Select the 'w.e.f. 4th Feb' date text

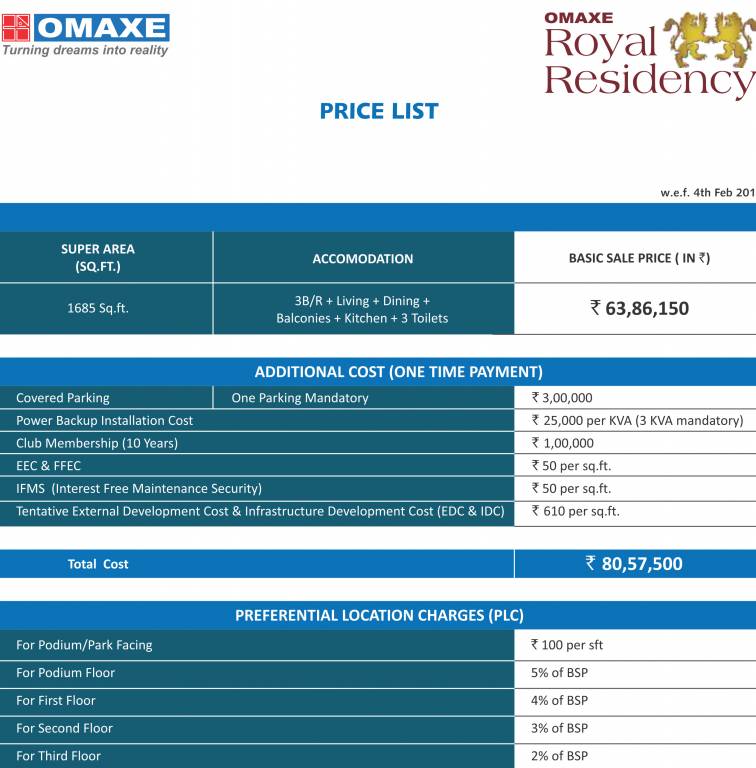[x=708, y=192]
